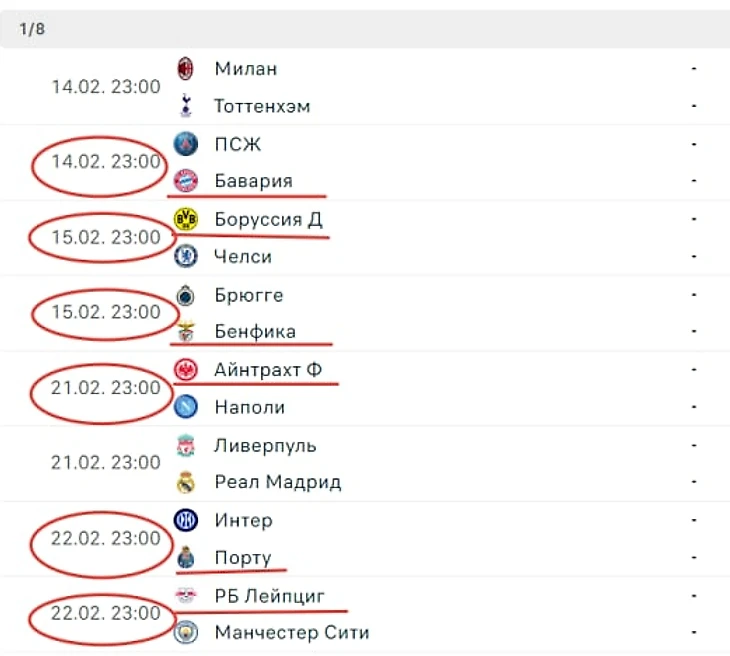Click the Боруссия Д yellow BVB logo
Image resolution: width=730 pixels, height=656 pixels.
(186, 219)
